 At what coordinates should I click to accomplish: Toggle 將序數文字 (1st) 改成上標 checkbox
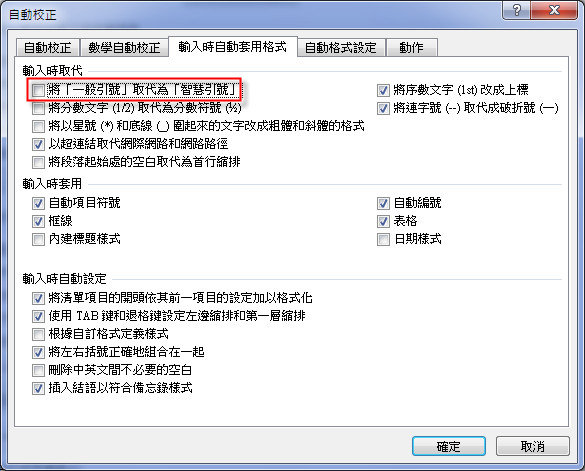tap(383, 90)
